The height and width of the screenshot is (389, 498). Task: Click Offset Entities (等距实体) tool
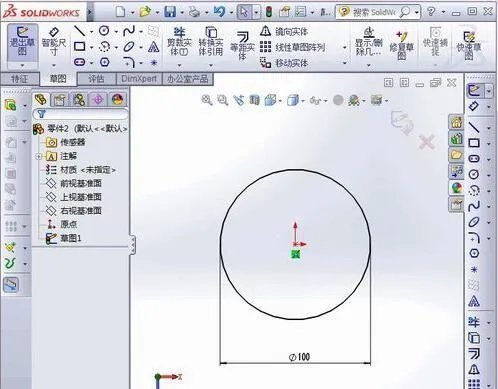[242, 46]
